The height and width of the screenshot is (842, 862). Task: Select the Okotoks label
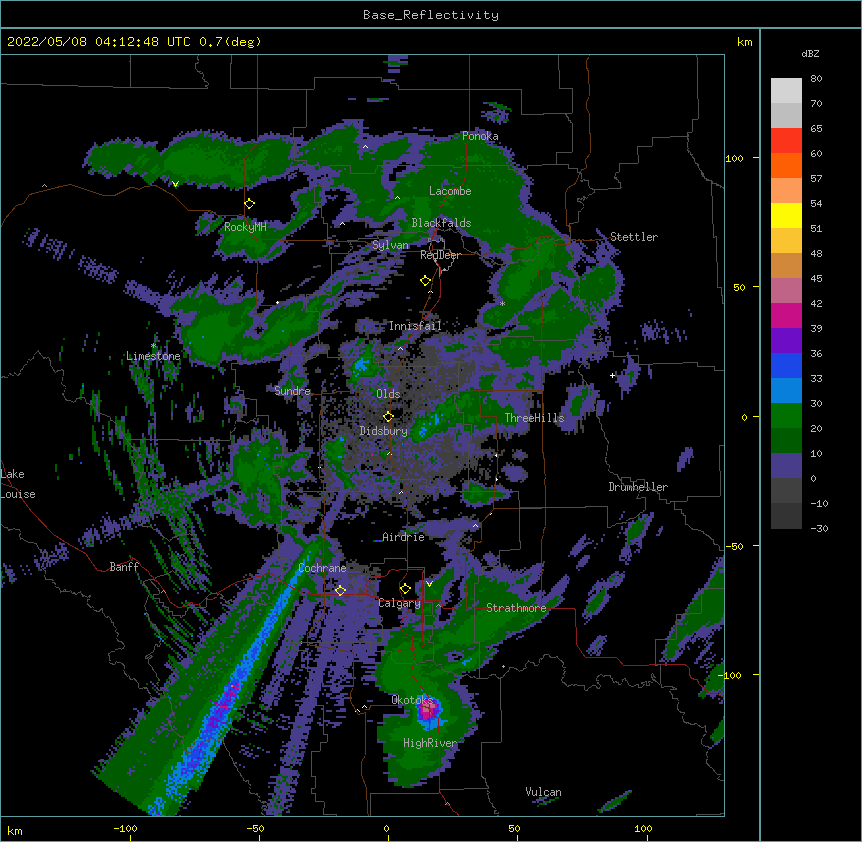click(412, 700)
